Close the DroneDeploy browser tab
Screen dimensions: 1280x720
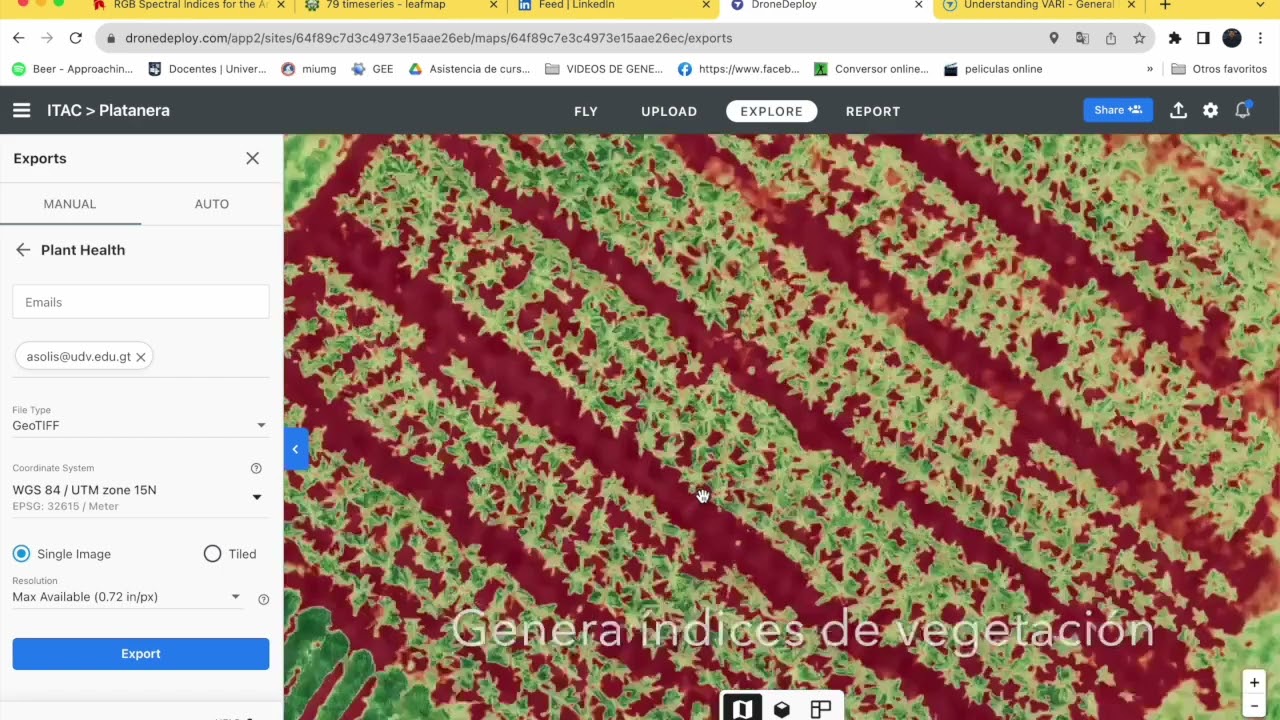click(919, 5)
